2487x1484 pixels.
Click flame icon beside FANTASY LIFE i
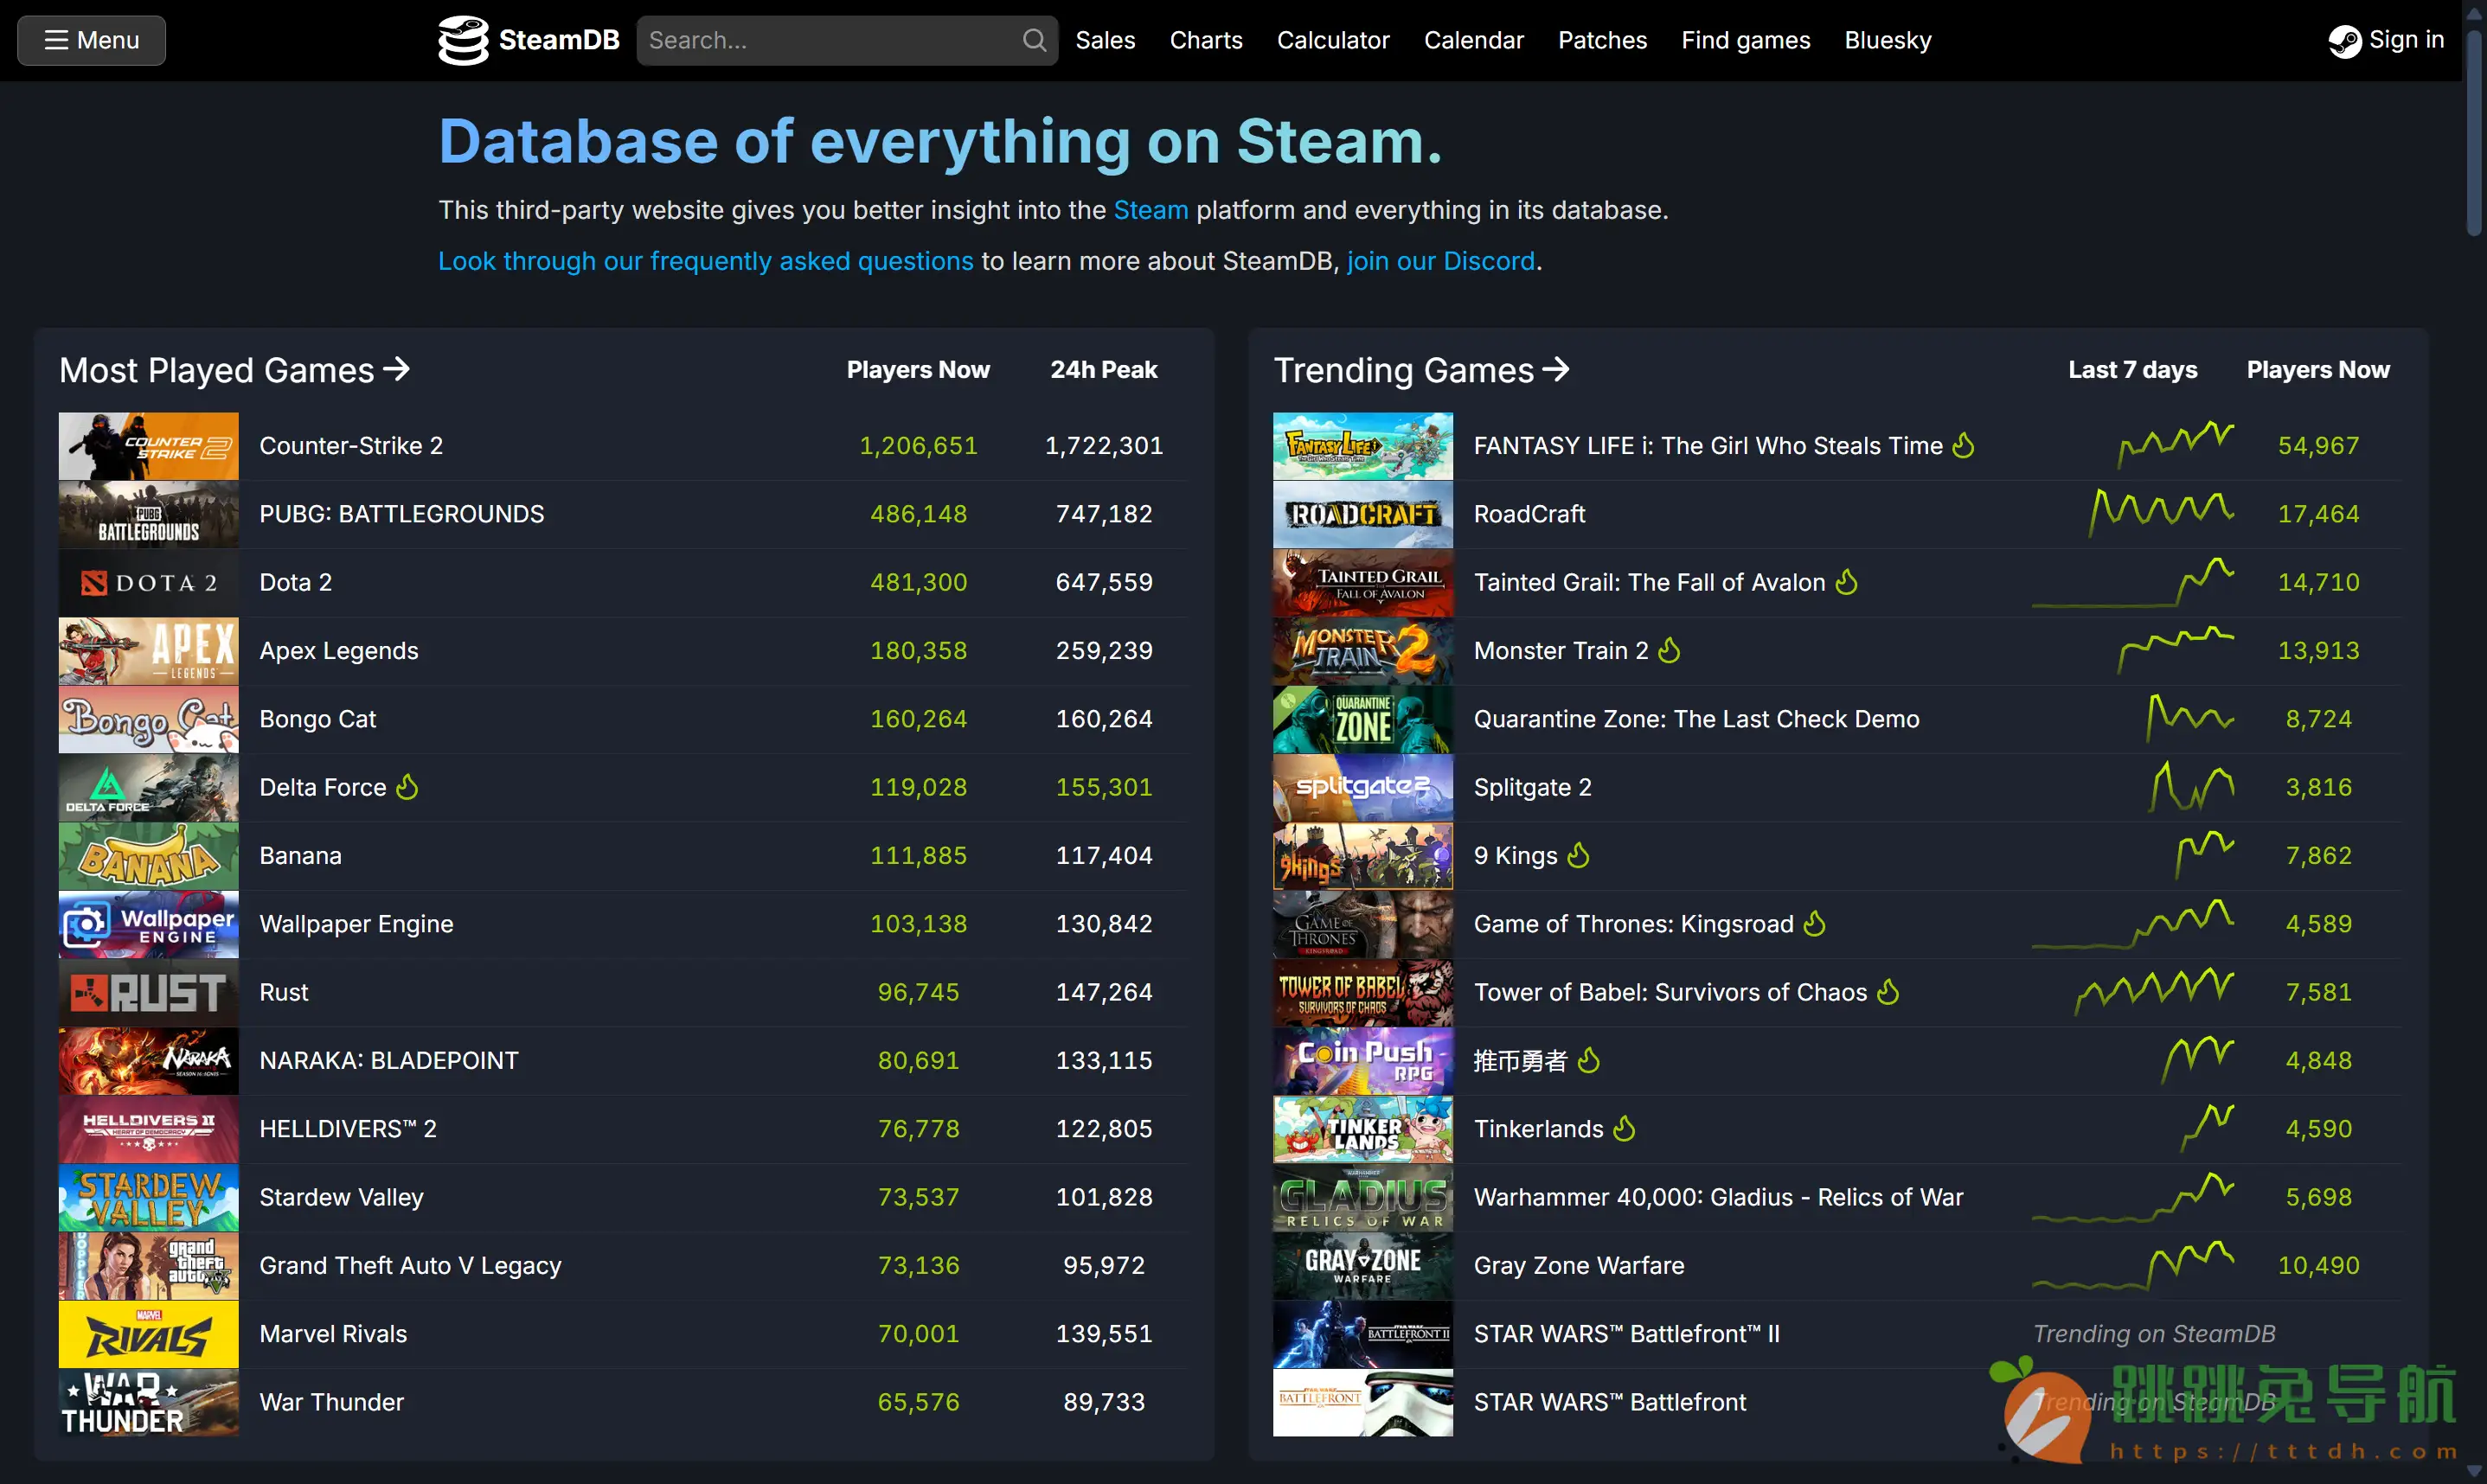click(1964, 445)
